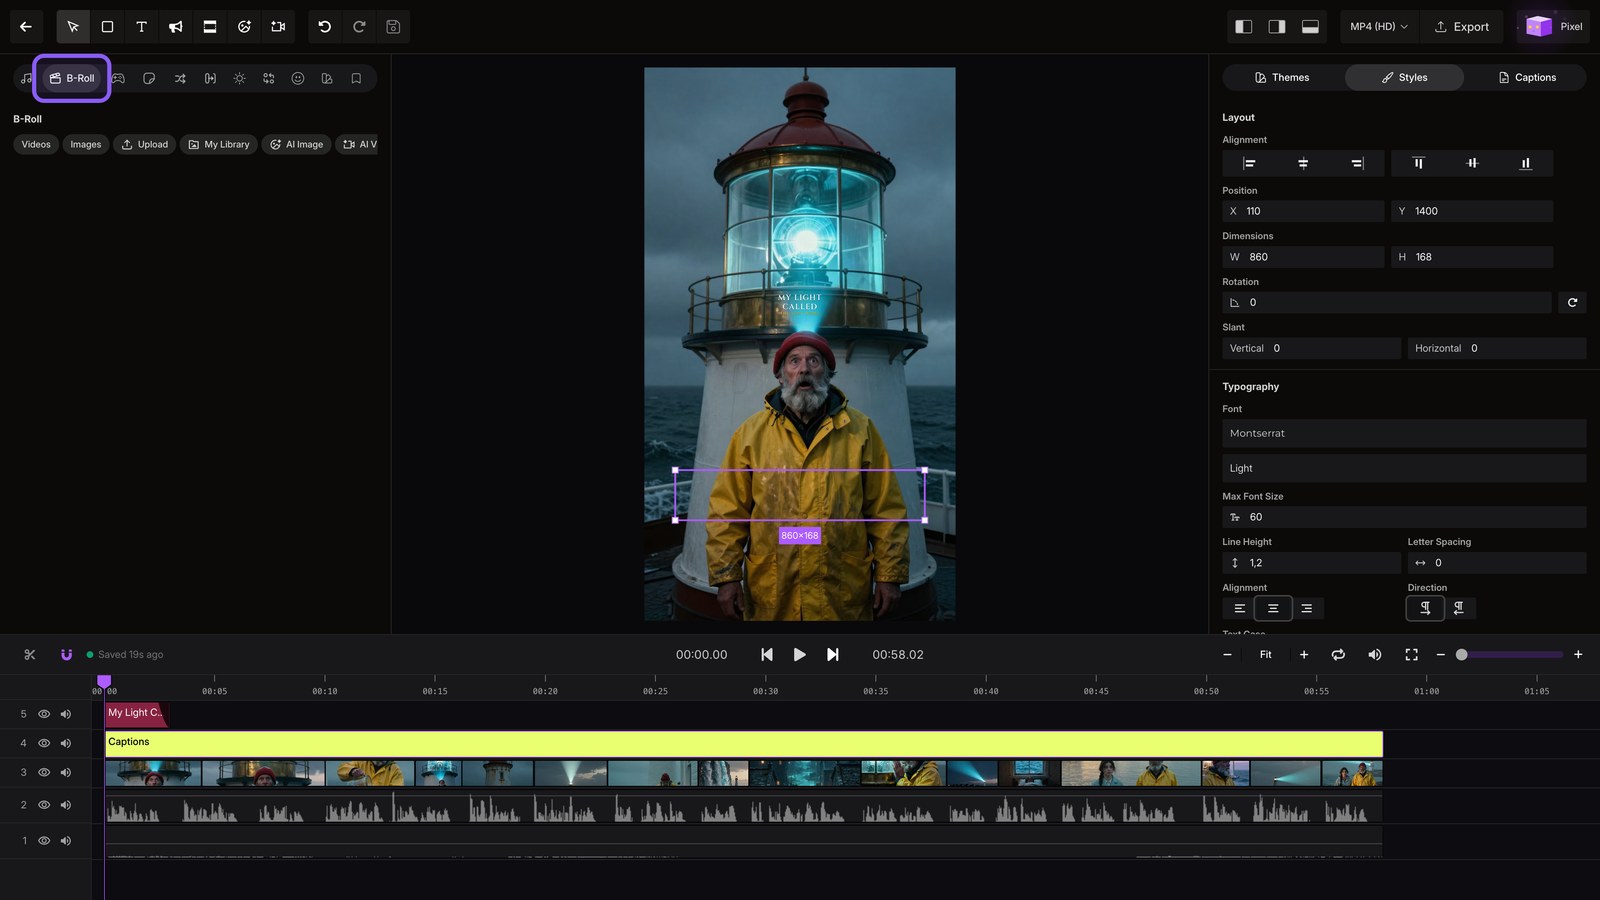
Task: Toggle the magnet snapping icon
Action: pyautogui.click(x=66, y=655)
